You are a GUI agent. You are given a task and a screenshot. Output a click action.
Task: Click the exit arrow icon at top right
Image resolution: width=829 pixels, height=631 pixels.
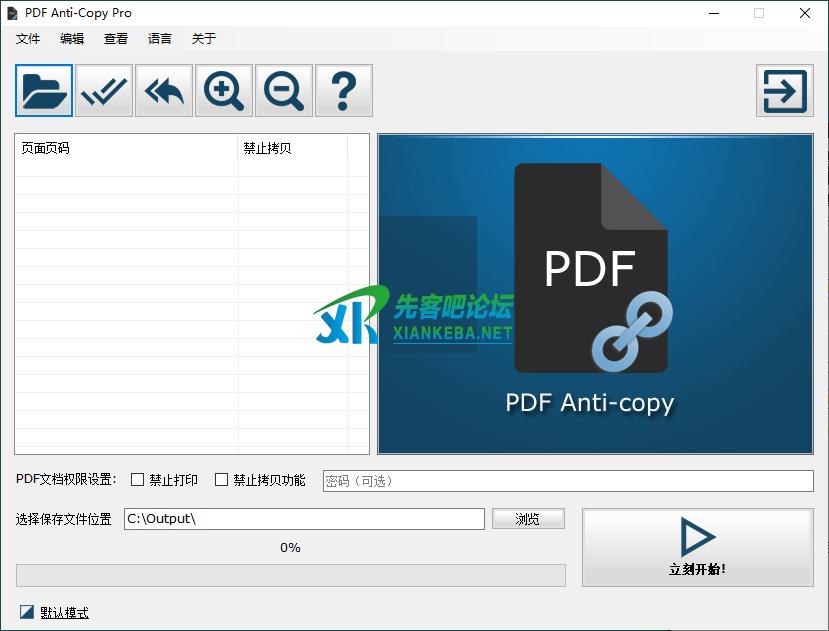point(784,91)
